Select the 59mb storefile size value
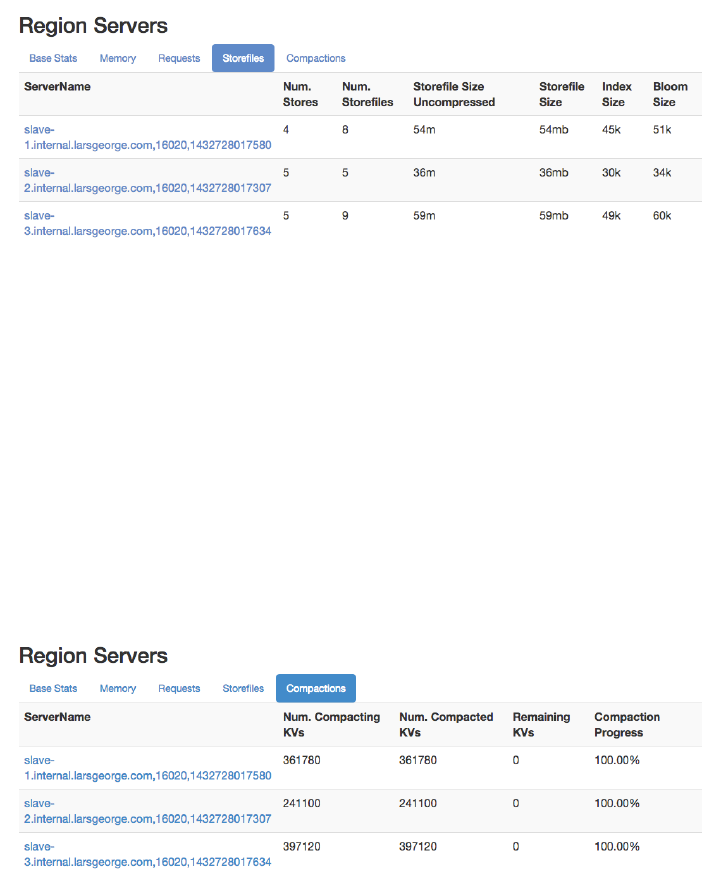Screen dimensions: 721x884 [554, 215]
